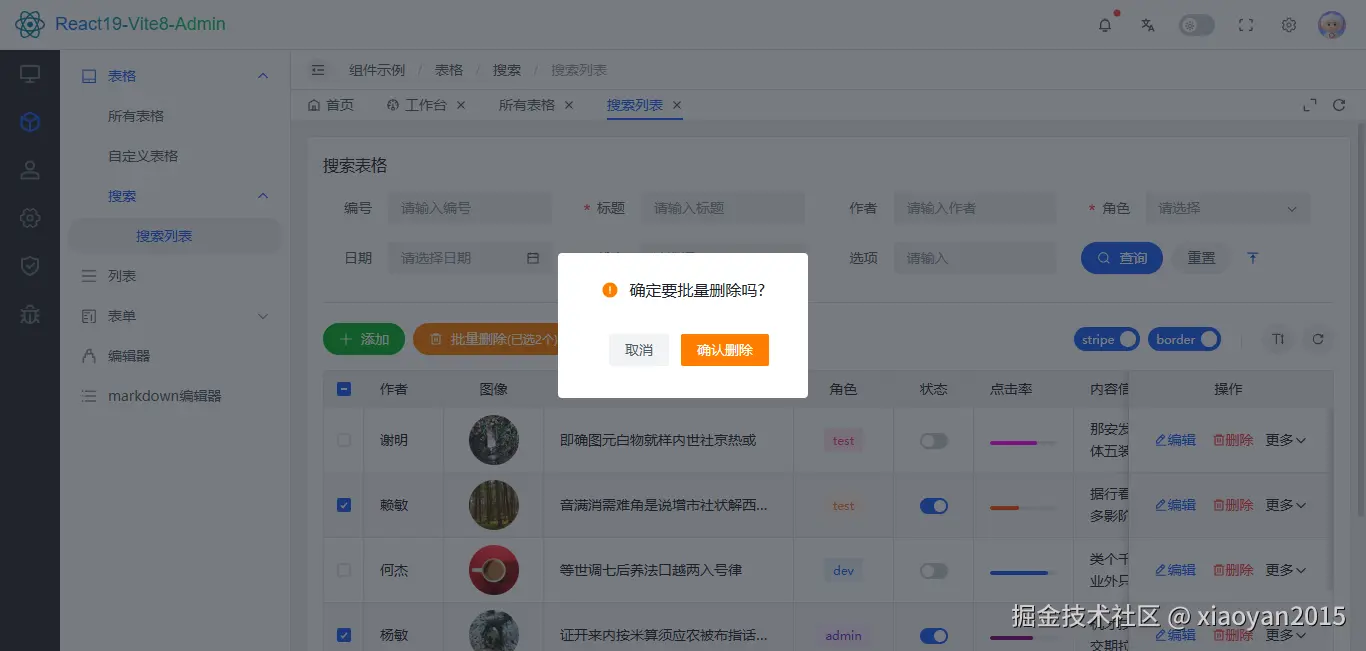Screen dimensions: 1366x651
Task: Click the 谢明 row avatar image
Action: click(494, 440)
